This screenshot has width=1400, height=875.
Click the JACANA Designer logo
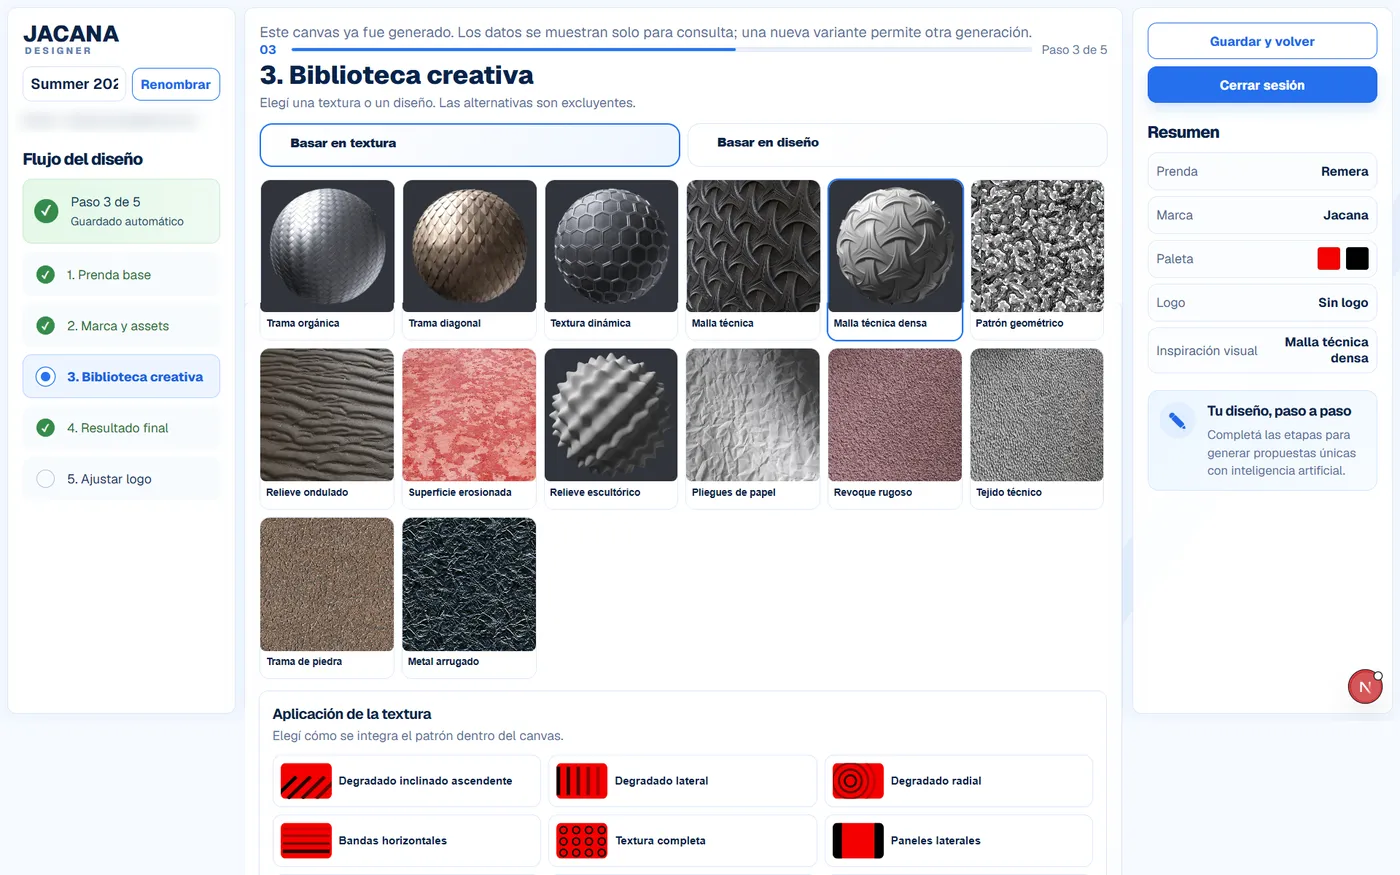point(71,39)
